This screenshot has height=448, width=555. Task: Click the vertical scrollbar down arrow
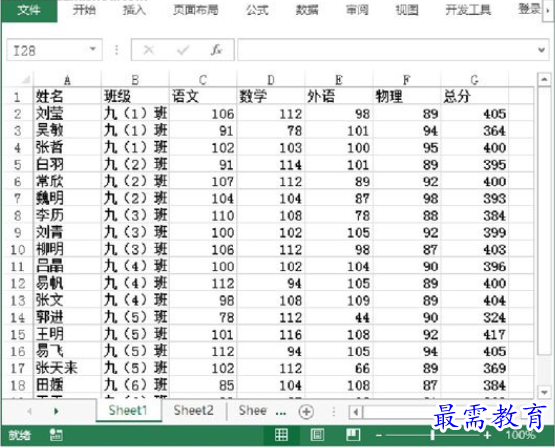(544, 392)
